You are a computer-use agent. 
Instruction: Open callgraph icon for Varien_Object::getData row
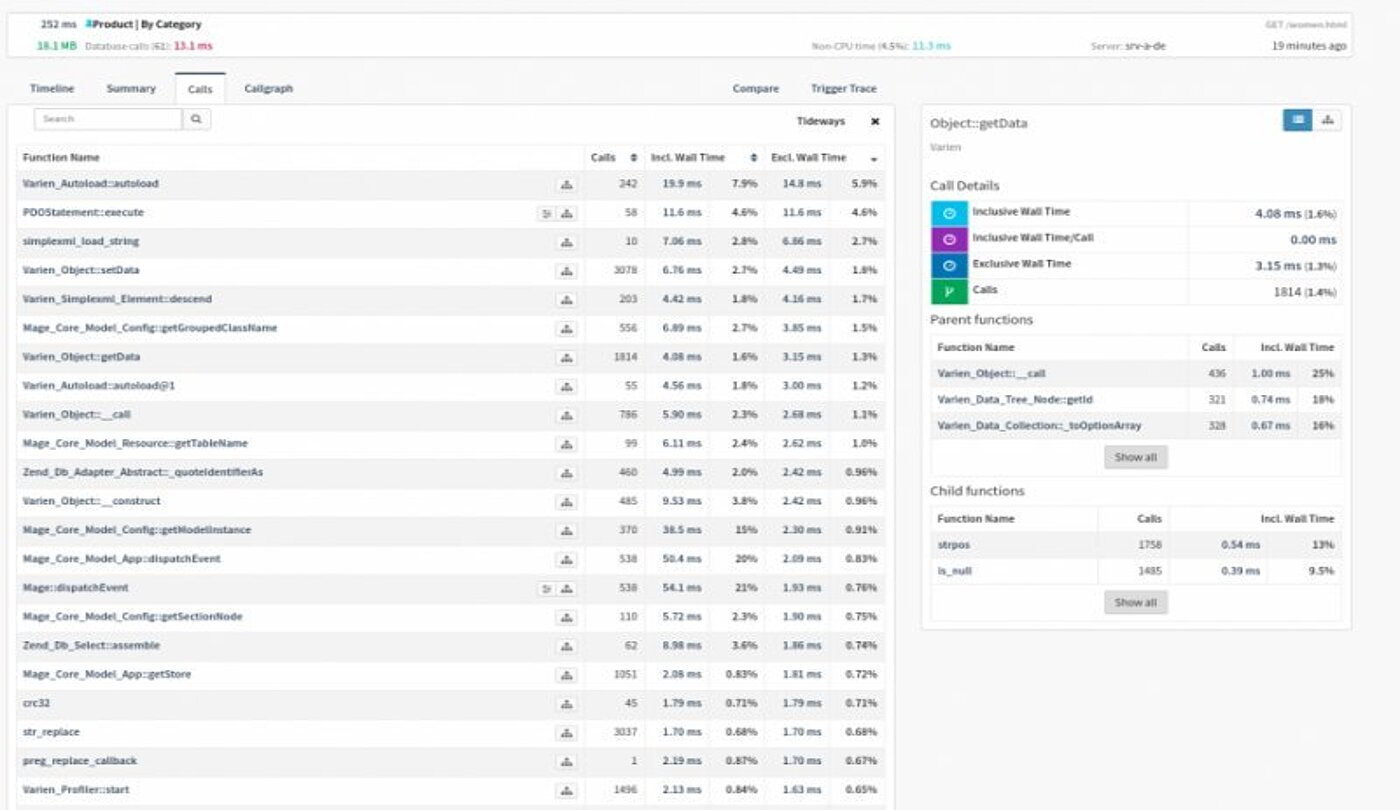click(567, 357)
